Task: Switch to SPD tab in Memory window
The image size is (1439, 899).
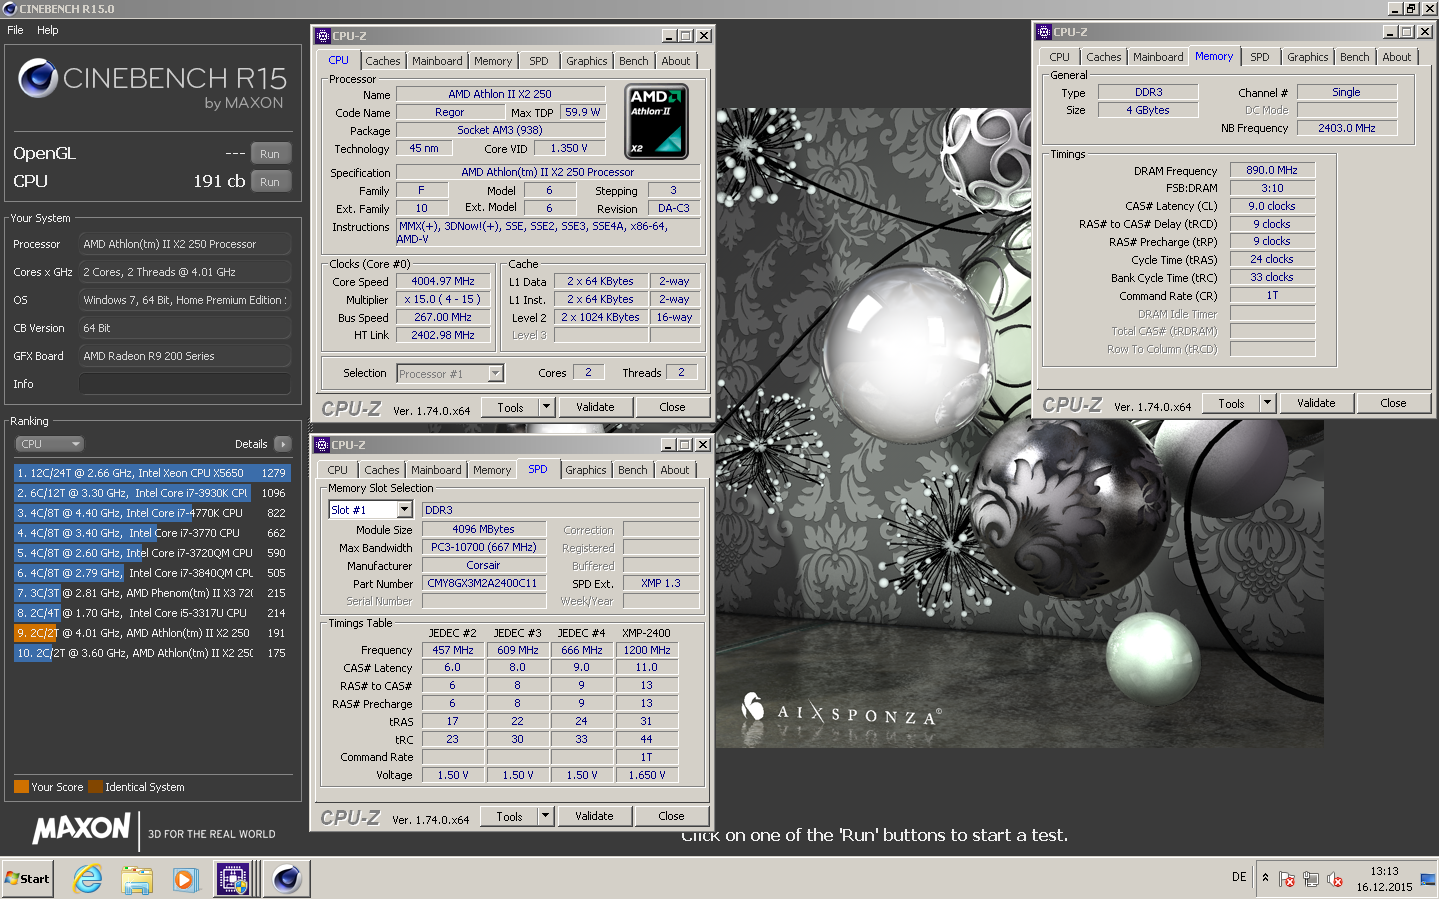Action: pos(1260,57)
